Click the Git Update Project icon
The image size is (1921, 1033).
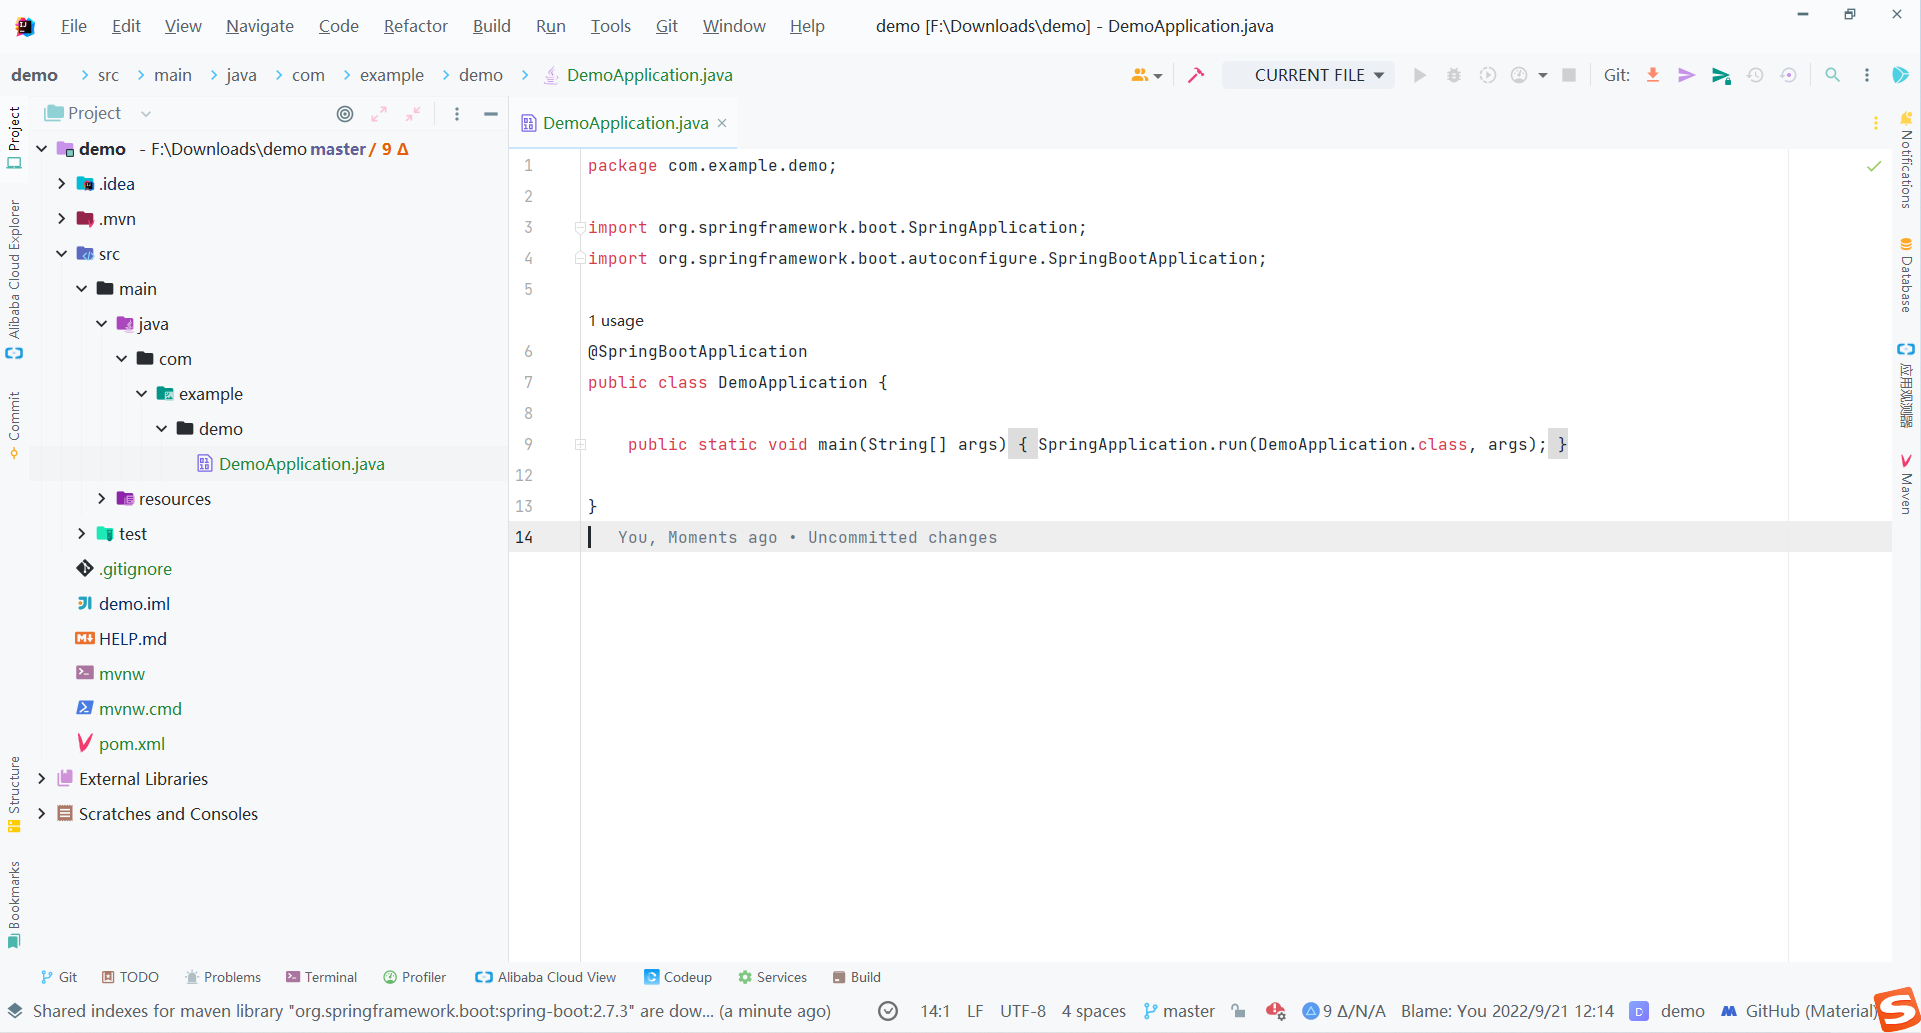pyautogui.click(x=1653, y=75)
